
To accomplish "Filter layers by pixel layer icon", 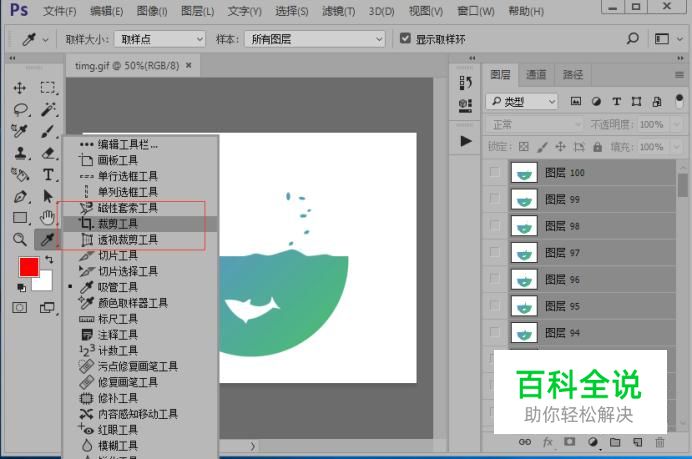I will point(575,102).
